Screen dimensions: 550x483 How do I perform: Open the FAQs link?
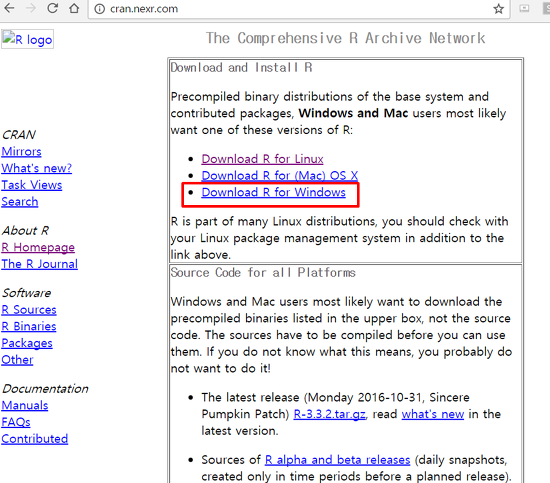16,422
